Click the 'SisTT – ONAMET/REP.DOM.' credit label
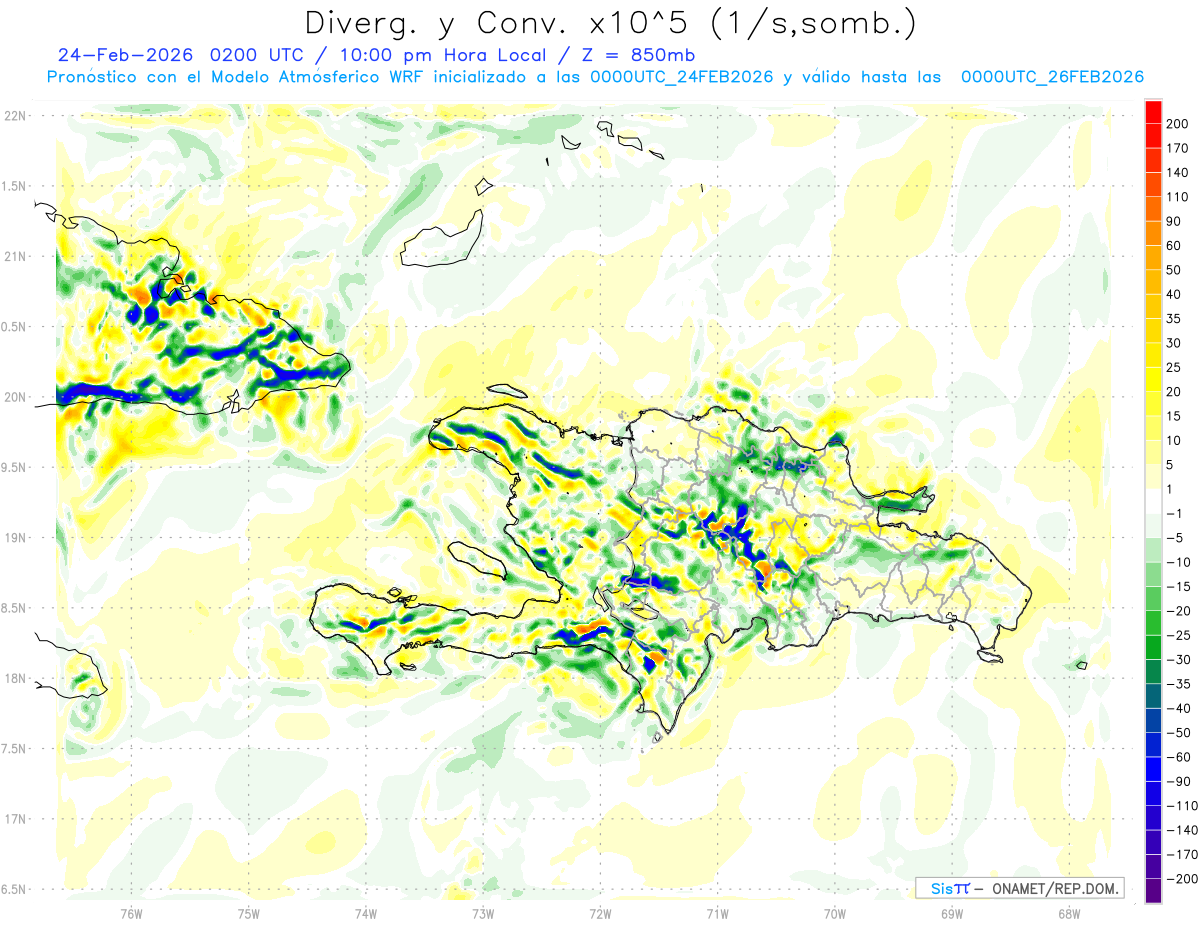 coord(1019,888)
